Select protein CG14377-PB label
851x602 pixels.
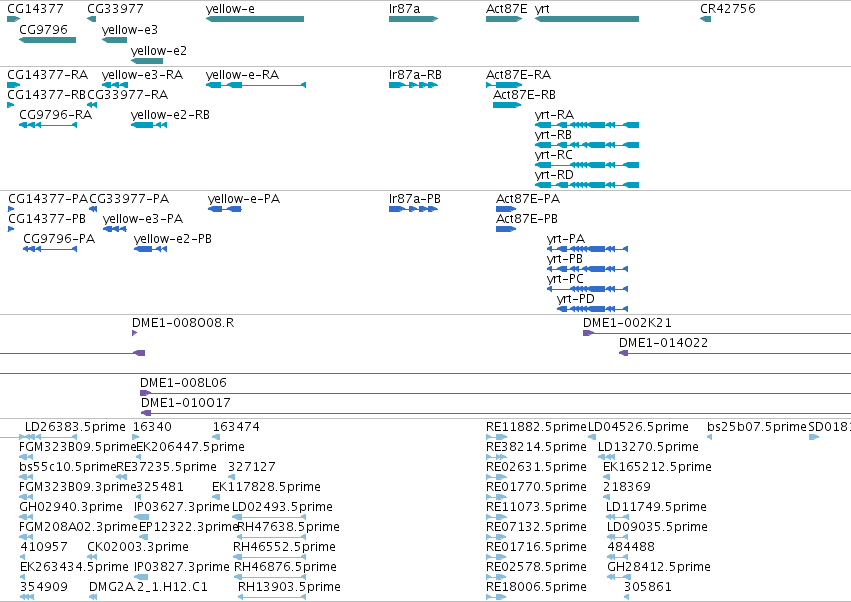[47, 219]
